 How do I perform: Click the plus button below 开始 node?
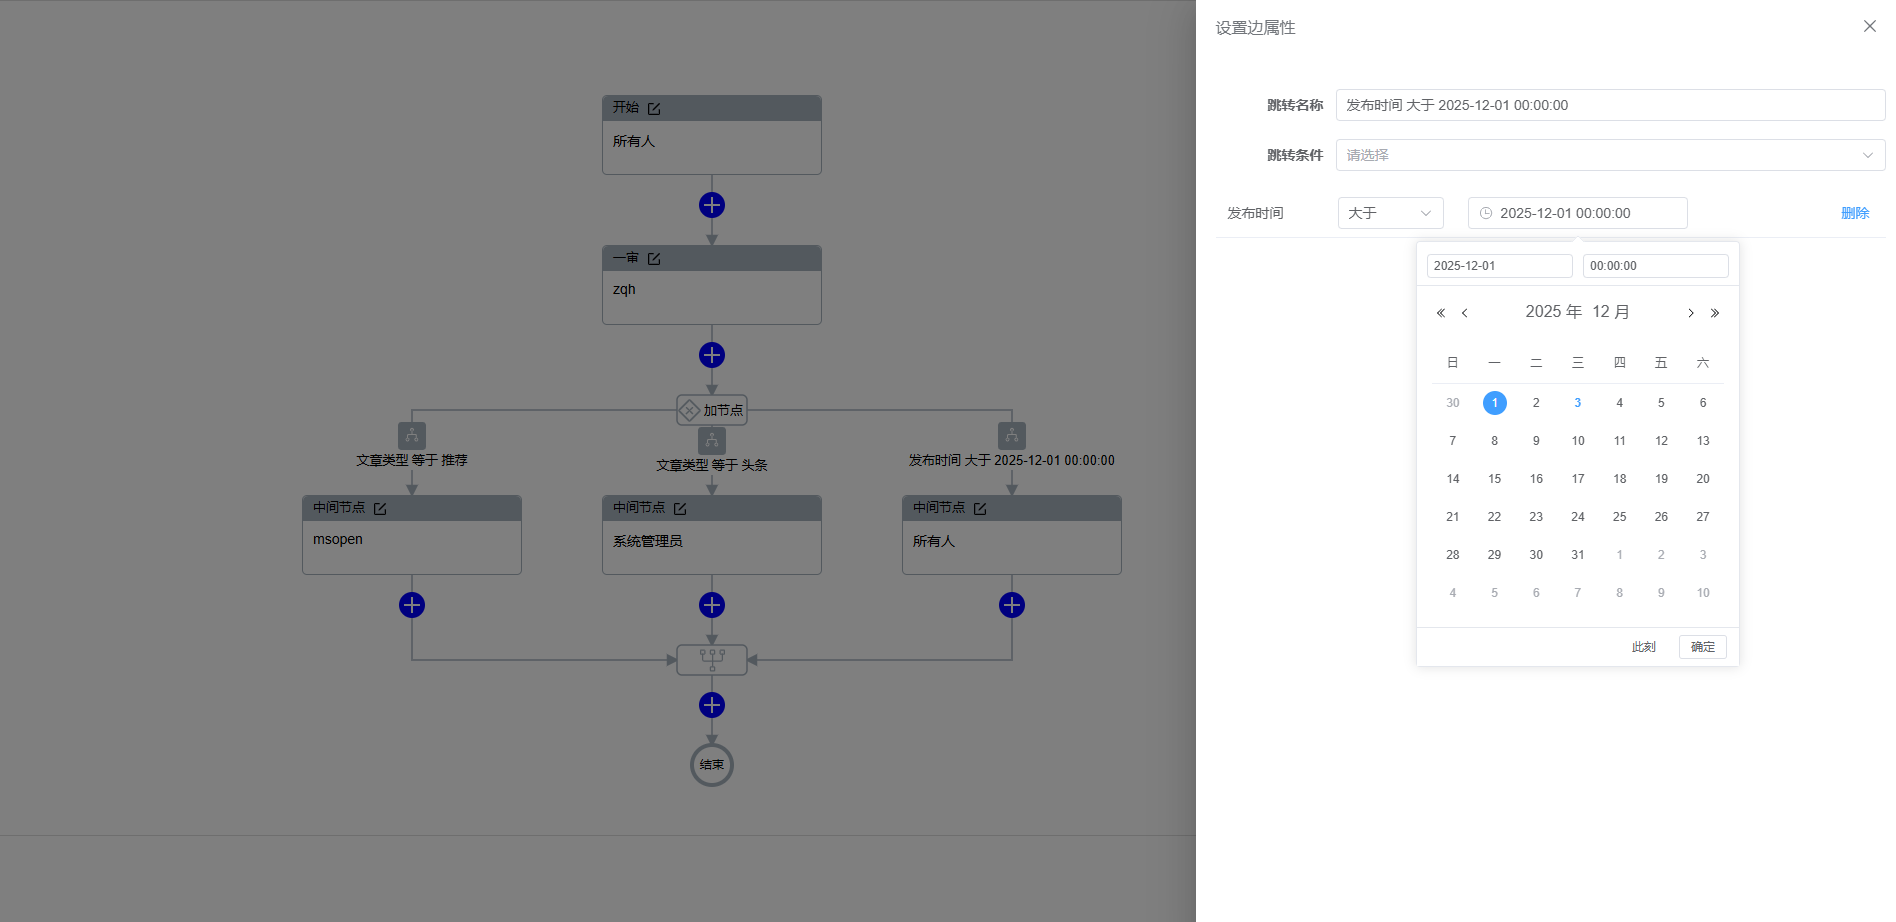tap(712, 205)
